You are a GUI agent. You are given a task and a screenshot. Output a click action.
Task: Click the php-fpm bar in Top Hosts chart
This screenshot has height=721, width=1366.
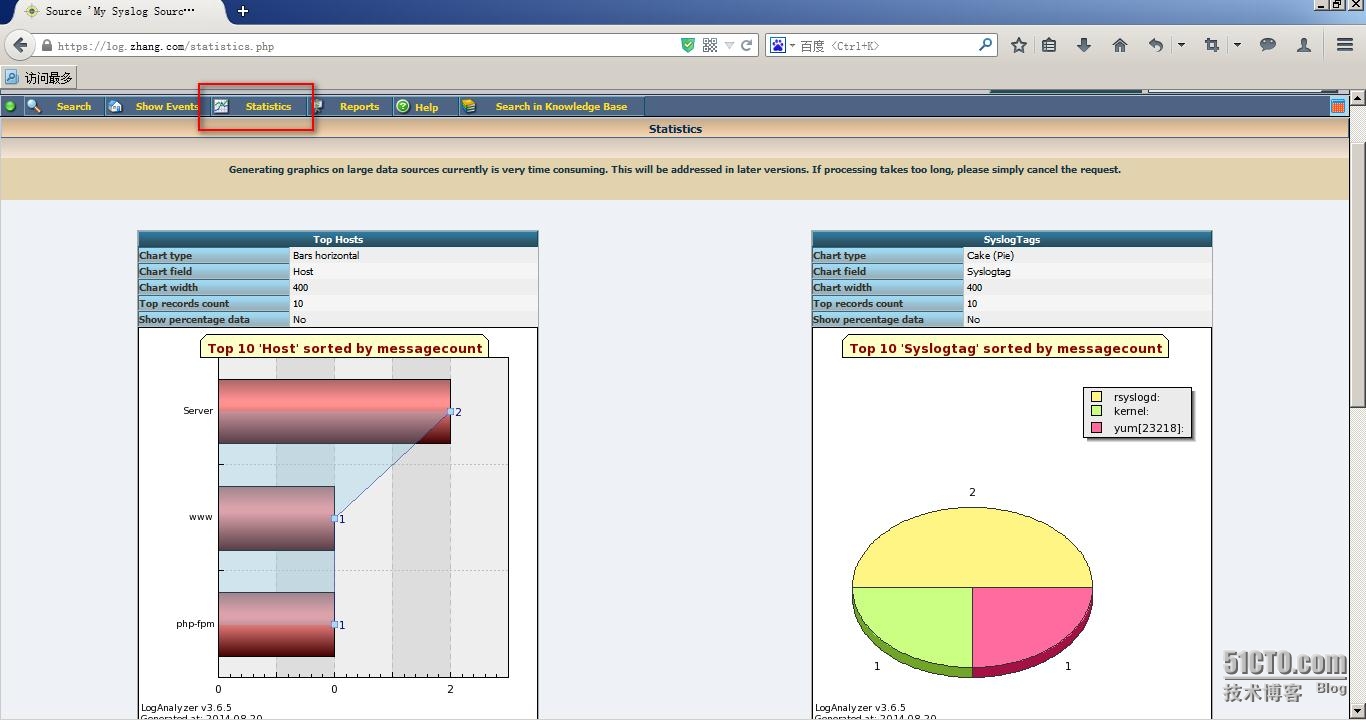tap(276, 624)
